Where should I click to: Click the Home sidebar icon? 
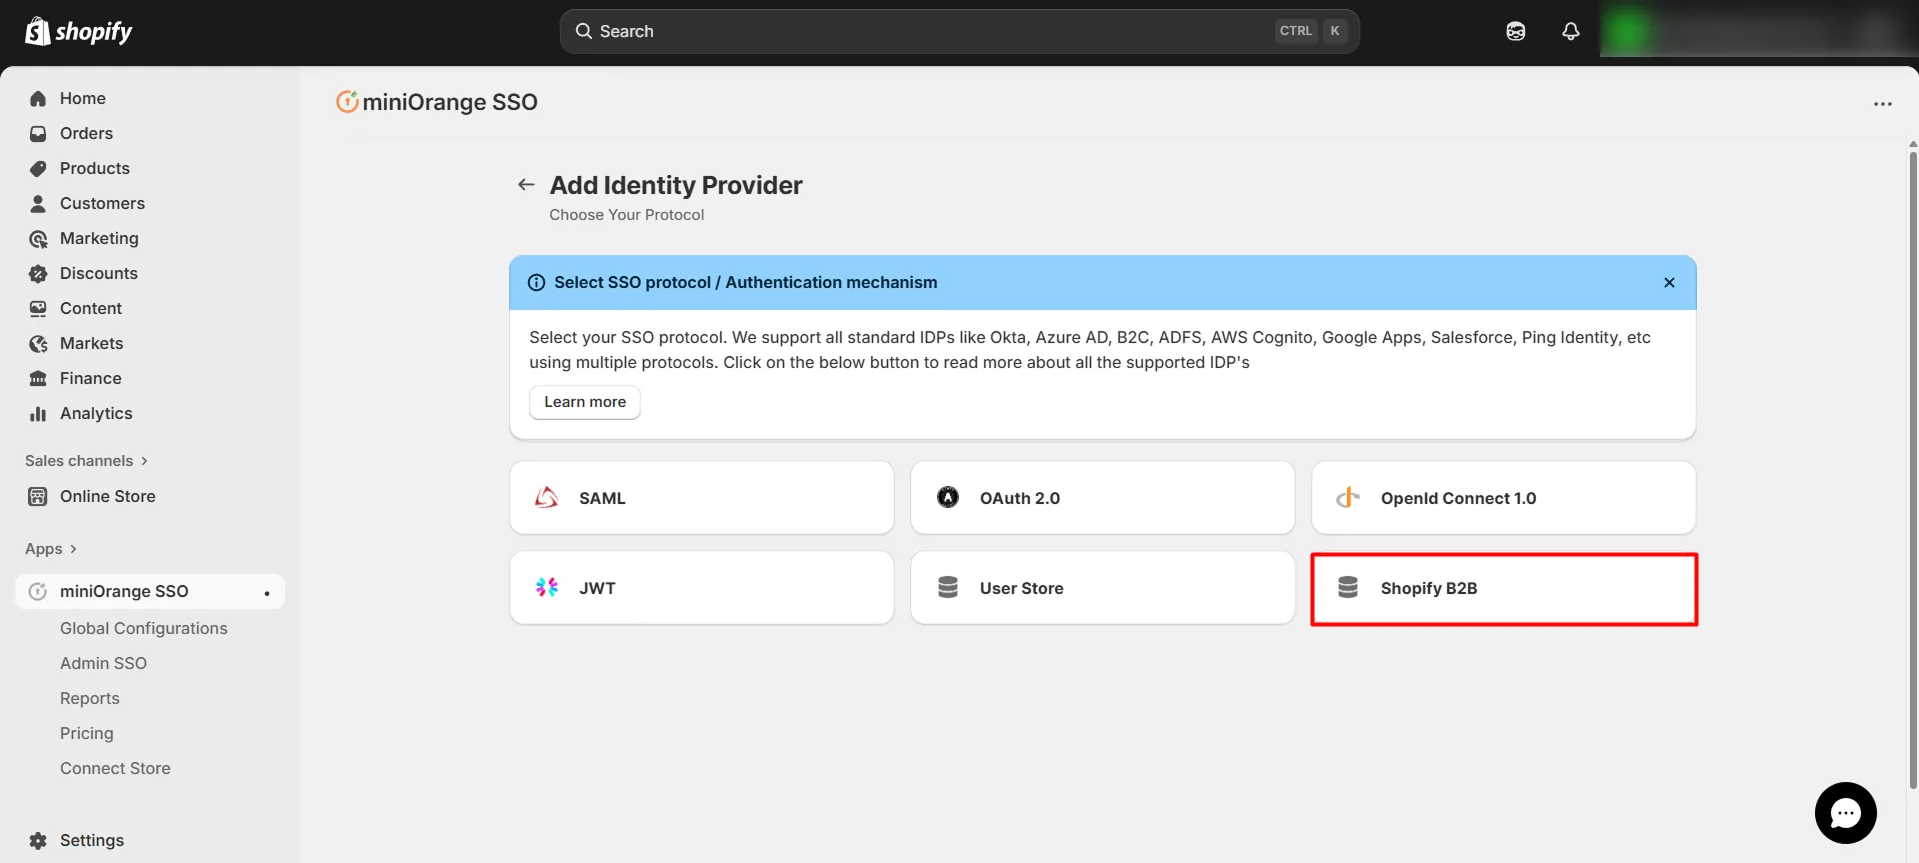point(38,98)
